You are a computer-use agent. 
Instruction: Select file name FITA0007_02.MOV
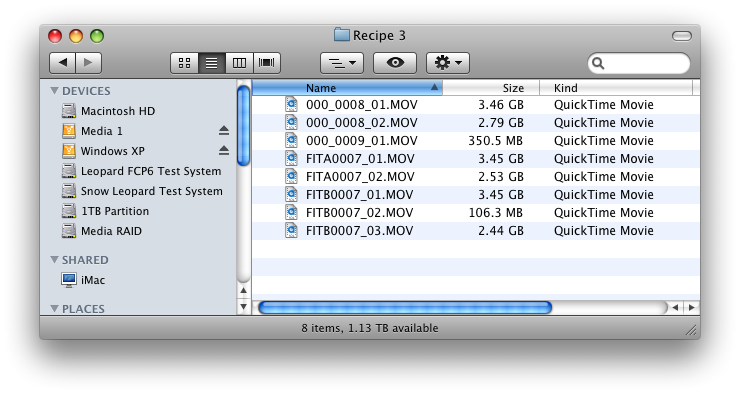tap(360, 176)
